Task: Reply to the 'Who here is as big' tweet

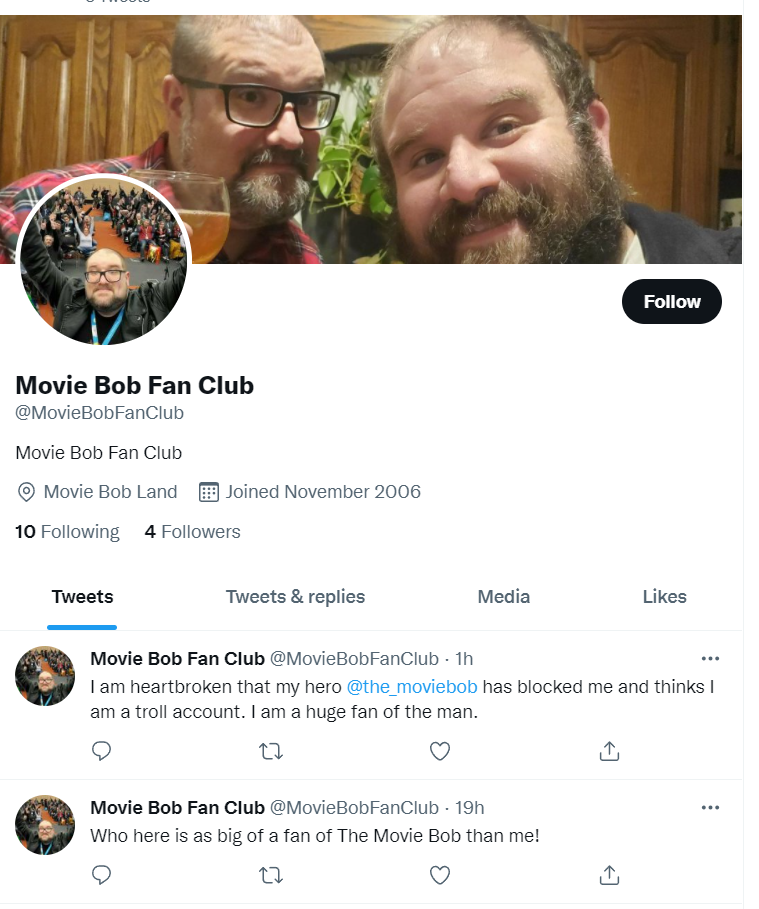Action: click(x=101, y=874)
